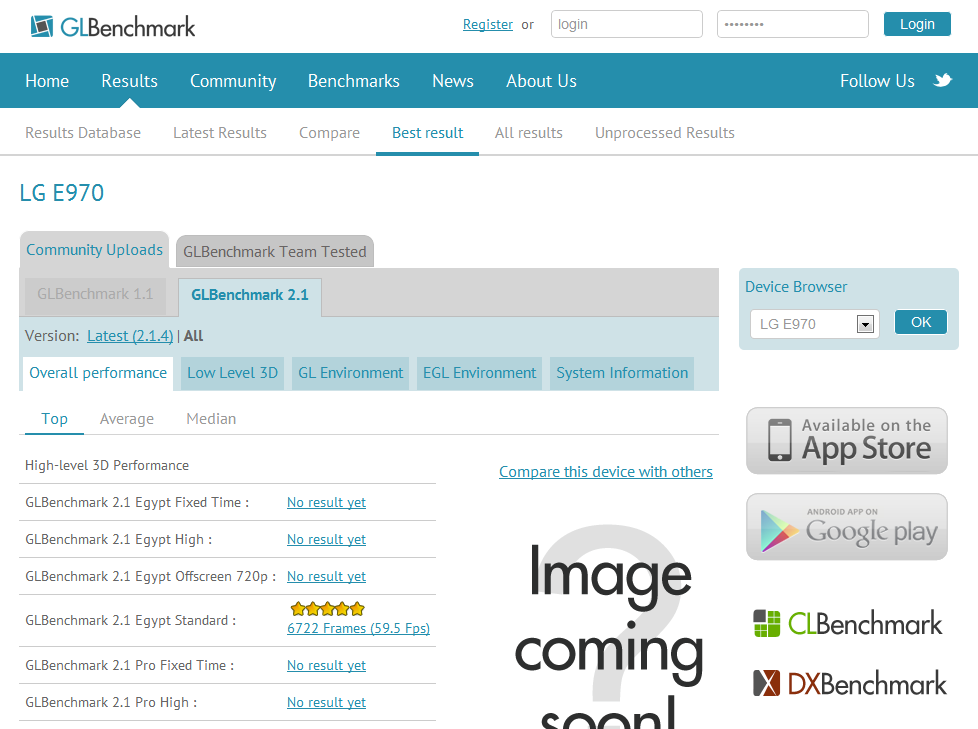The width and height of the screenshot is (978, 729).
Task: Click No result yet for Pro Fixed Time
Action: [326, 665]
